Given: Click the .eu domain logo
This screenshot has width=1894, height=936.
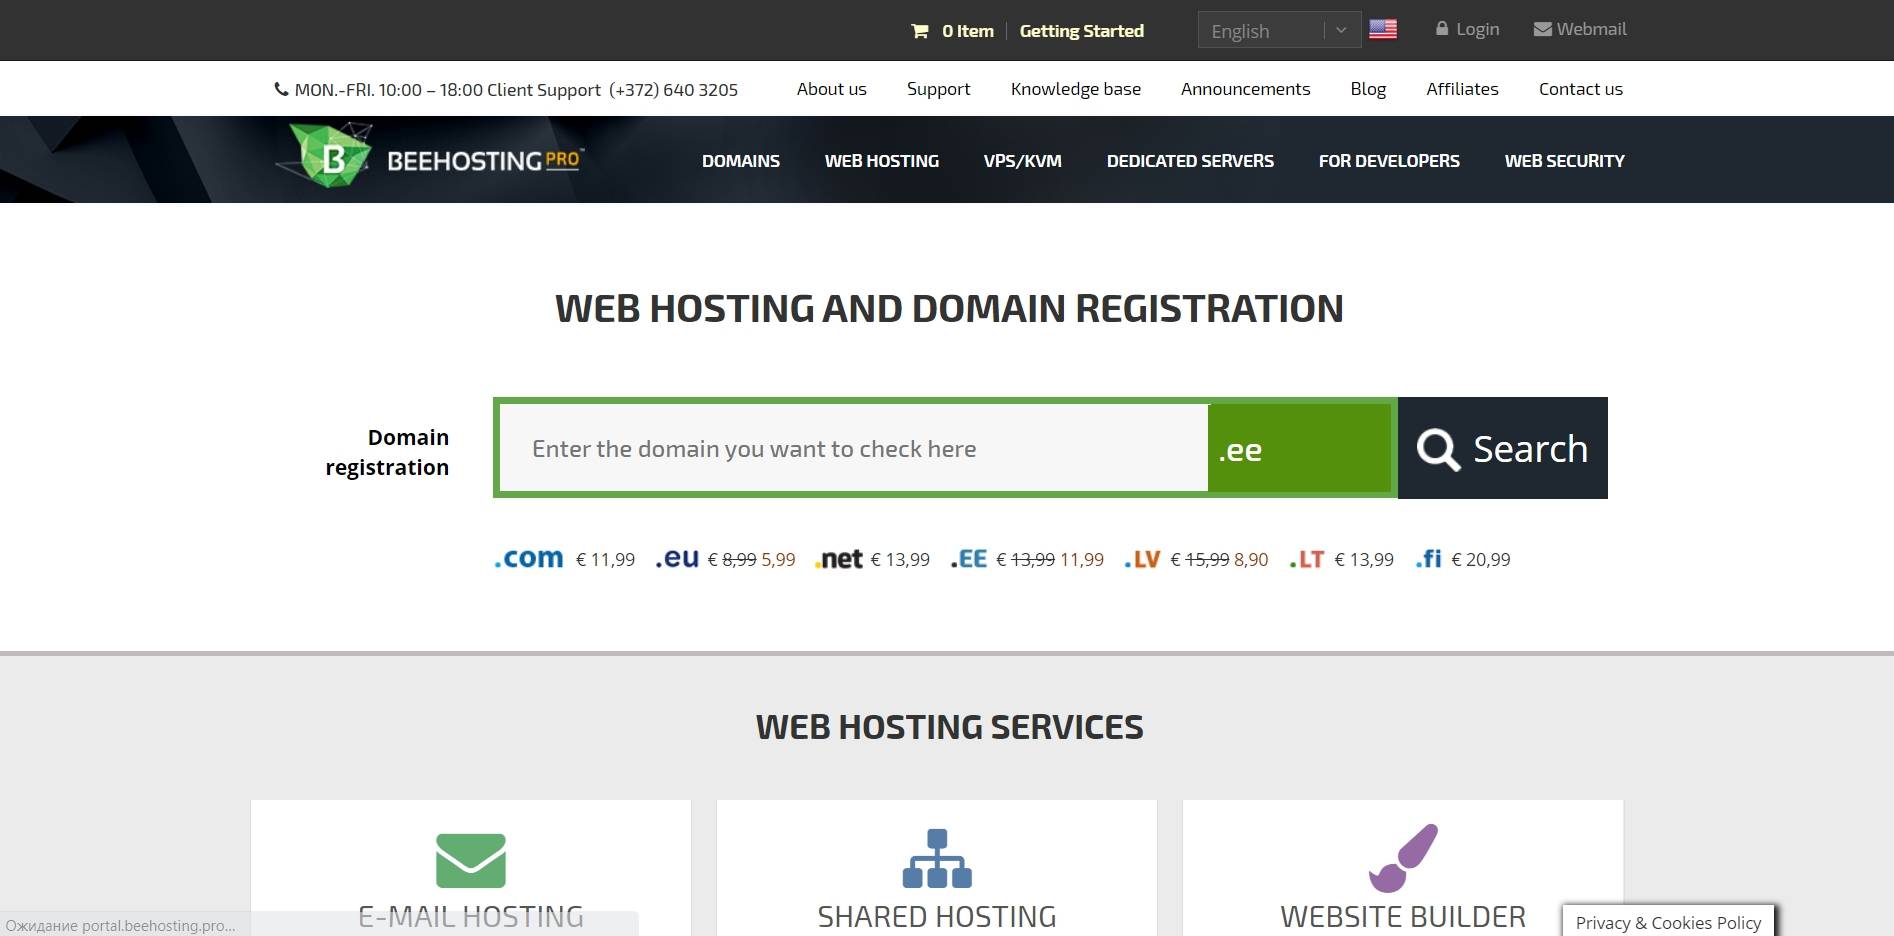Looking at the screenshot, I should (x=677, y=558).
